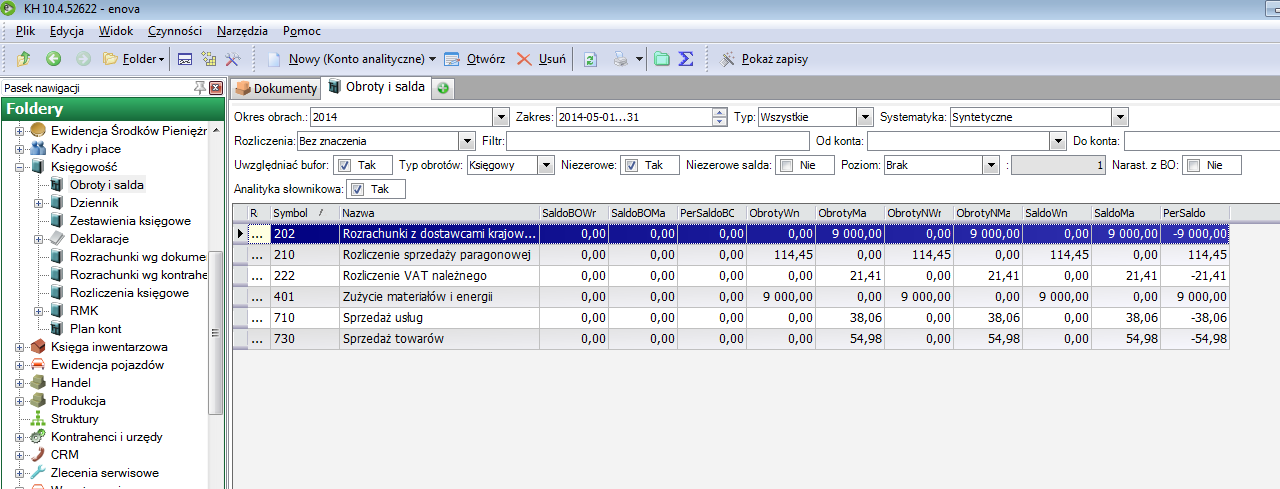Open the Pomoc menu
1280x489 pixels.
click(302, 31)
